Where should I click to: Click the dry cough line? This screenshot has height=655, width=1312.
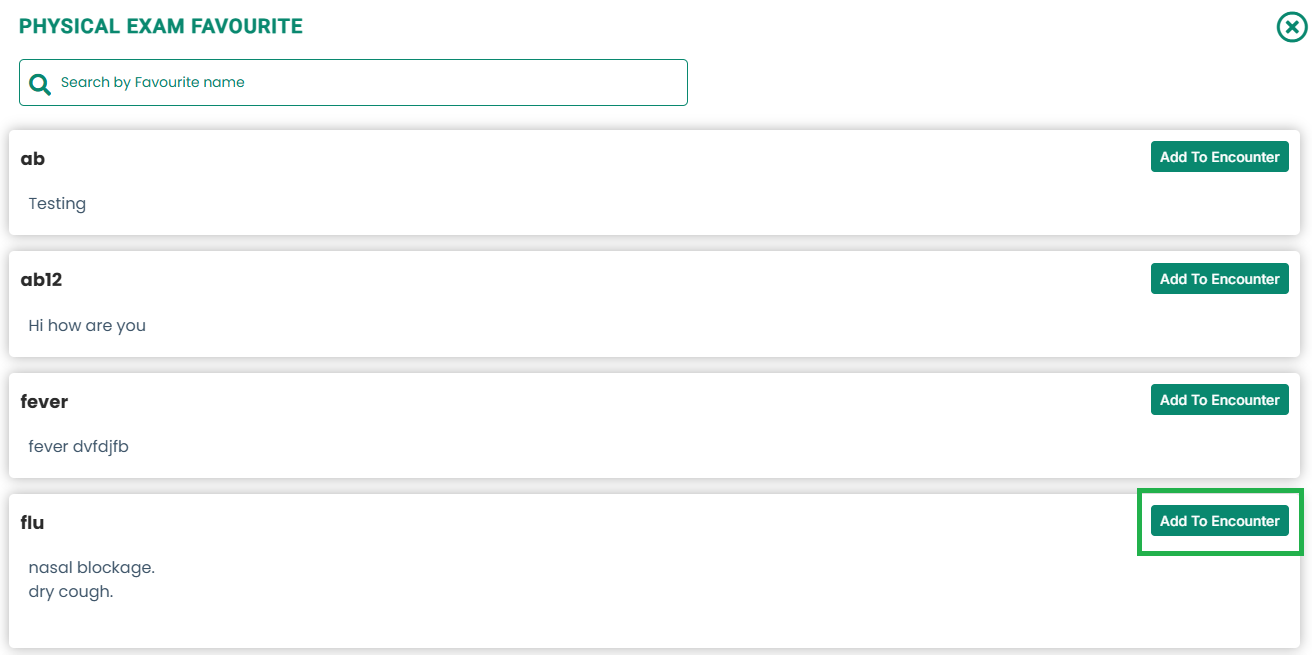(71, 592)
